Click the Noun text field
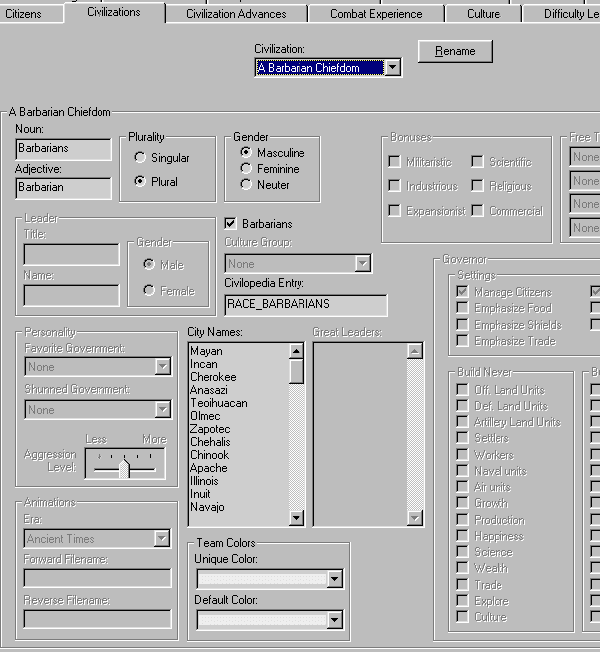The height and width of the screenshot is (652, 600). 63,149
